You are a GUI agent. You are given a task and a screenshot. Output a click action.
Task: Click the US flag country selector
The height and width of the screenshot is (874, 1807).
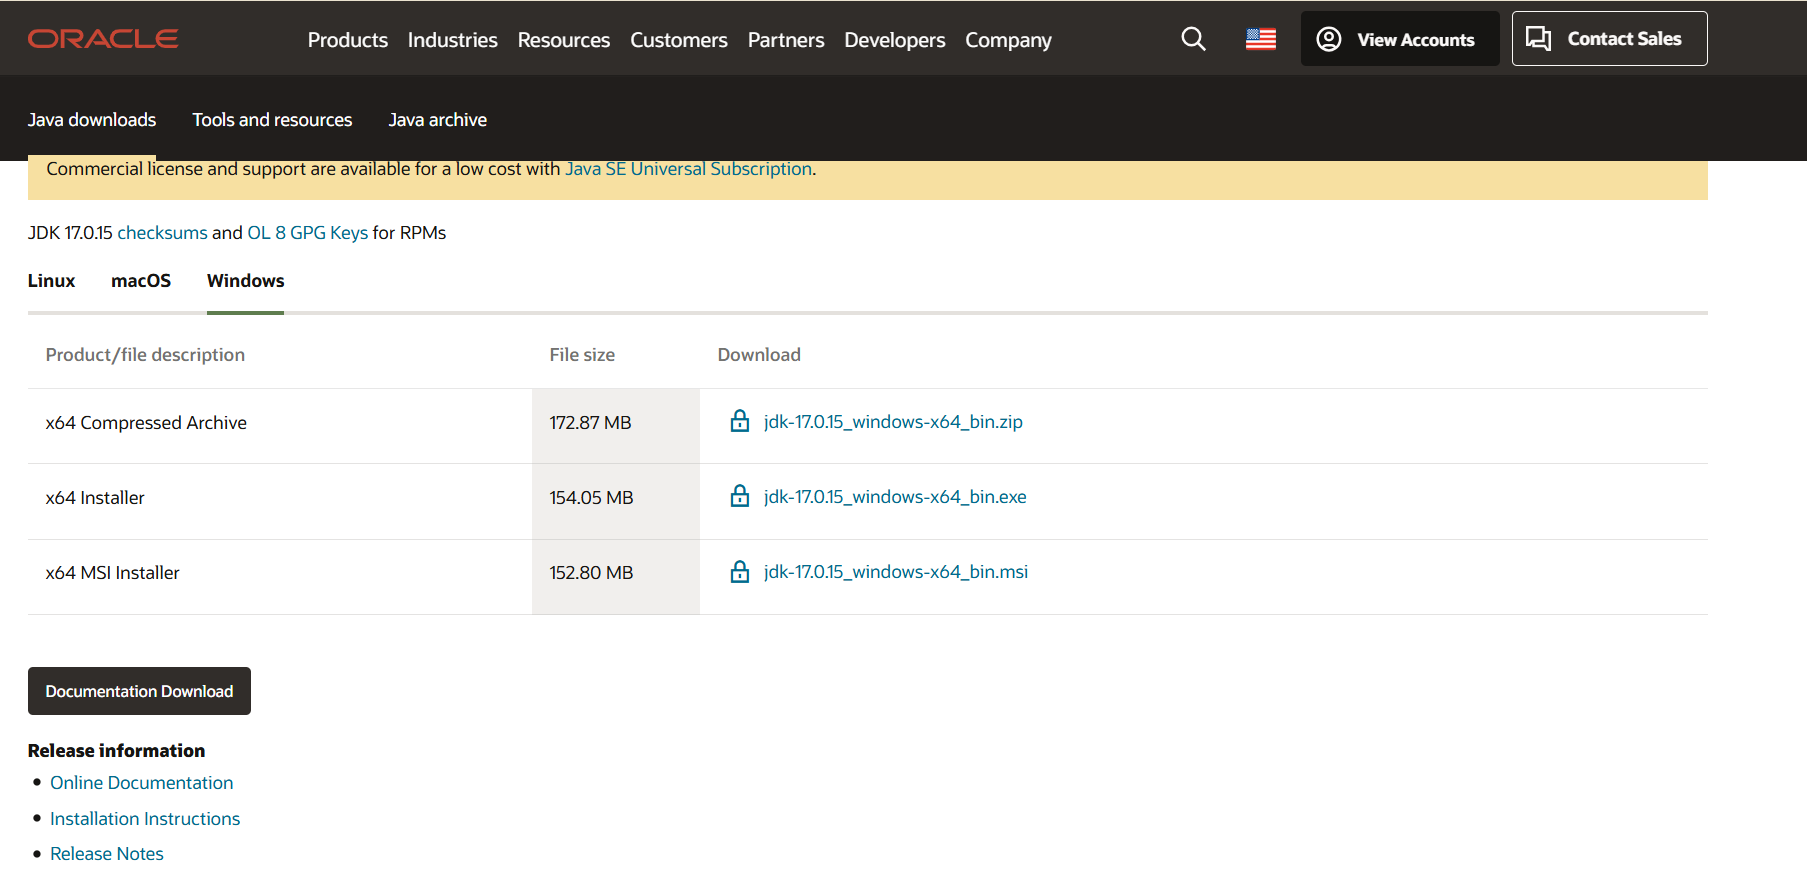[1261, 39]
